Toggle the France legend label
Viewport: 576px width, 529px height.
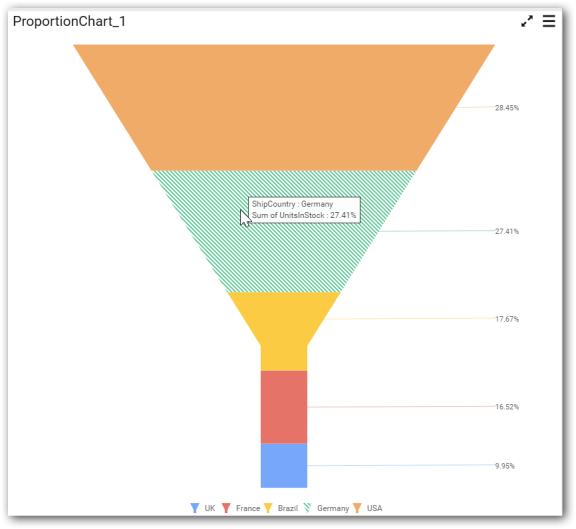coord(248,508)
